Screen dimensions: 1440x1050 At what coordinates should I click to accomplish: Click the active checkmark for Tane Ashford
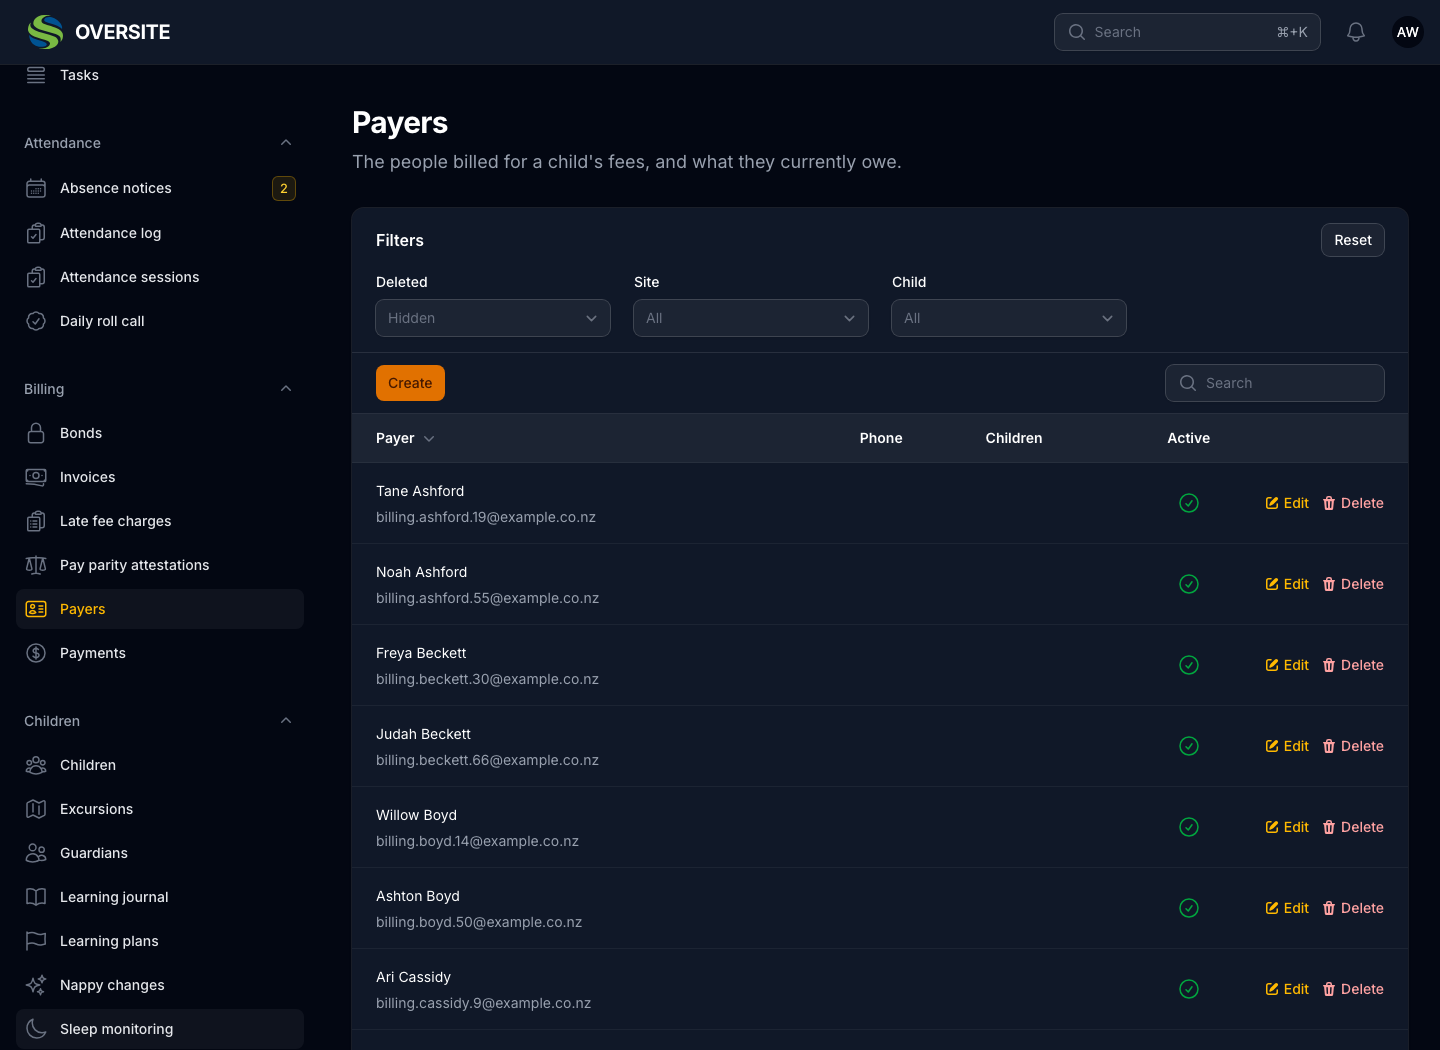tap(1189, 503)
